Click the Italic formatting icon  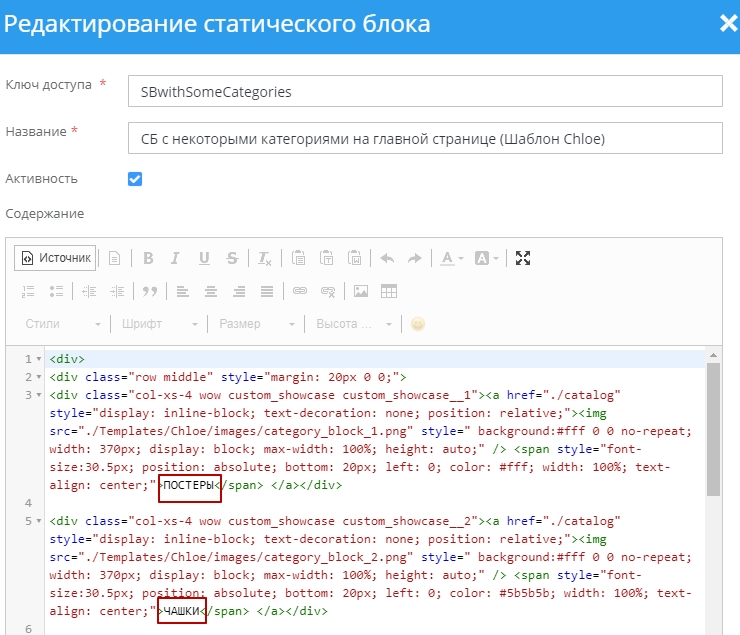(176, 258)
